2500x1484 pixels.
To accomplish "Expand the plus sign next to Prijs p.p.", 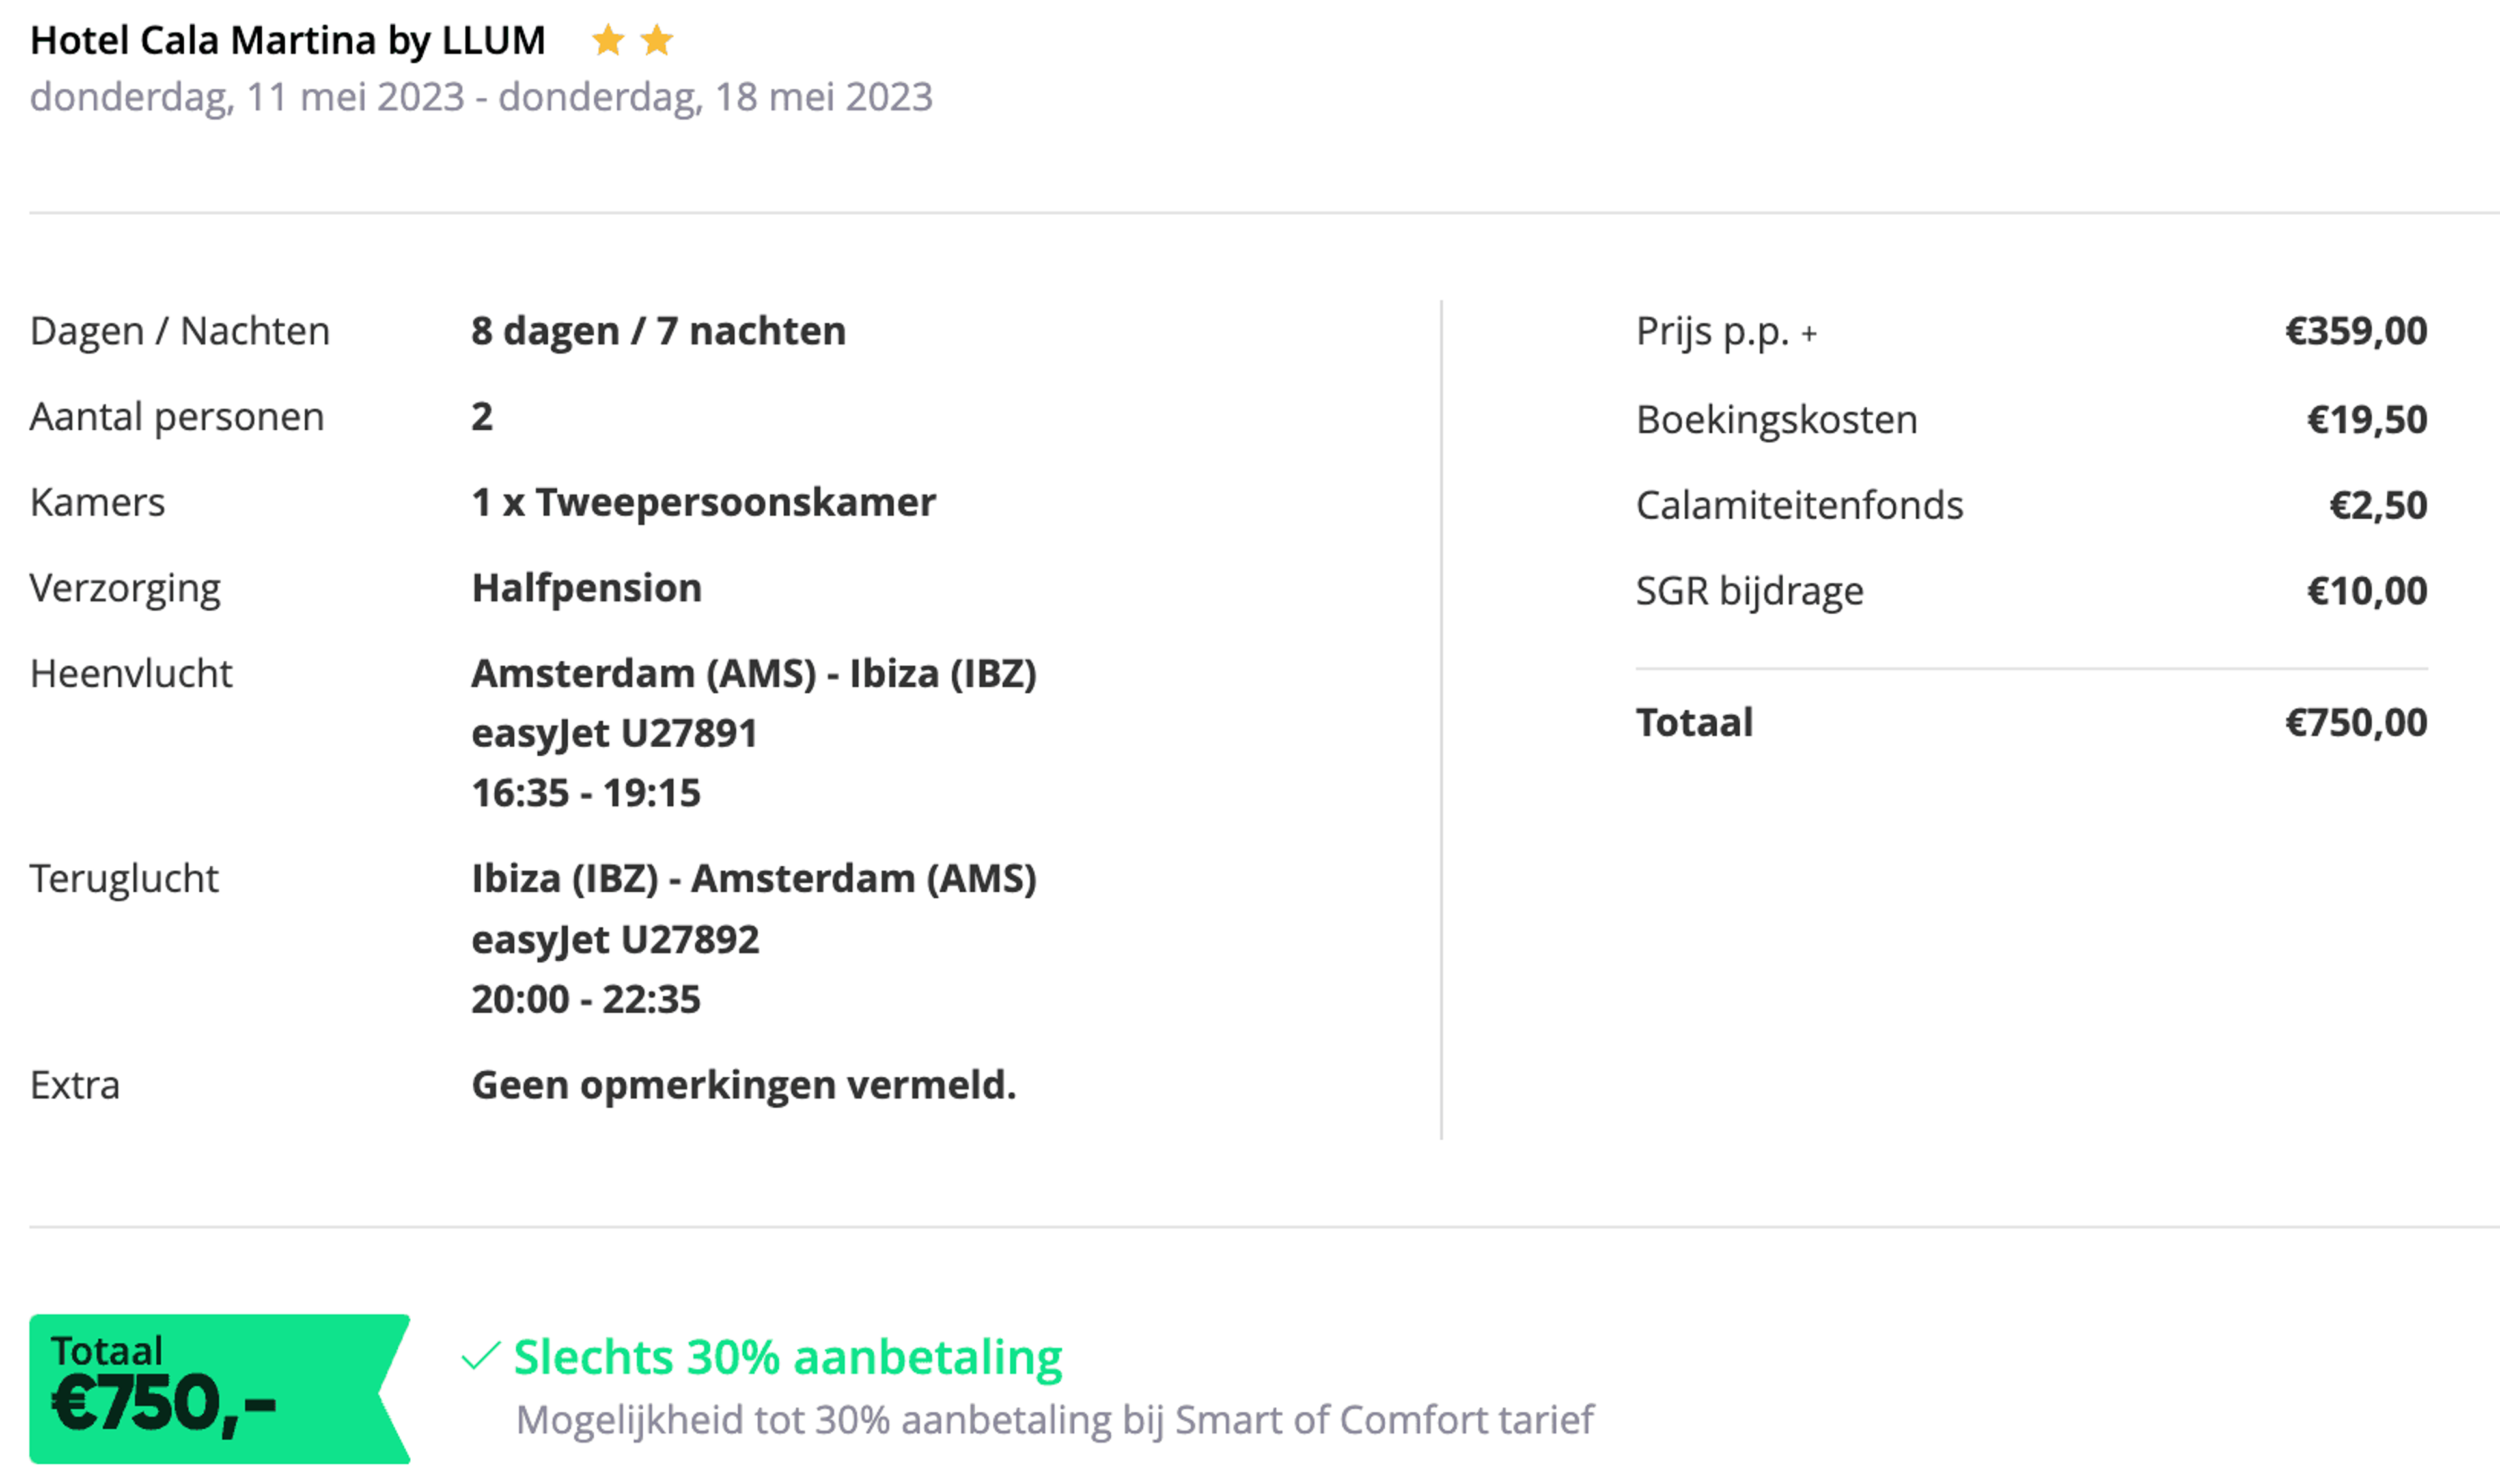I will pos(1808,334).
